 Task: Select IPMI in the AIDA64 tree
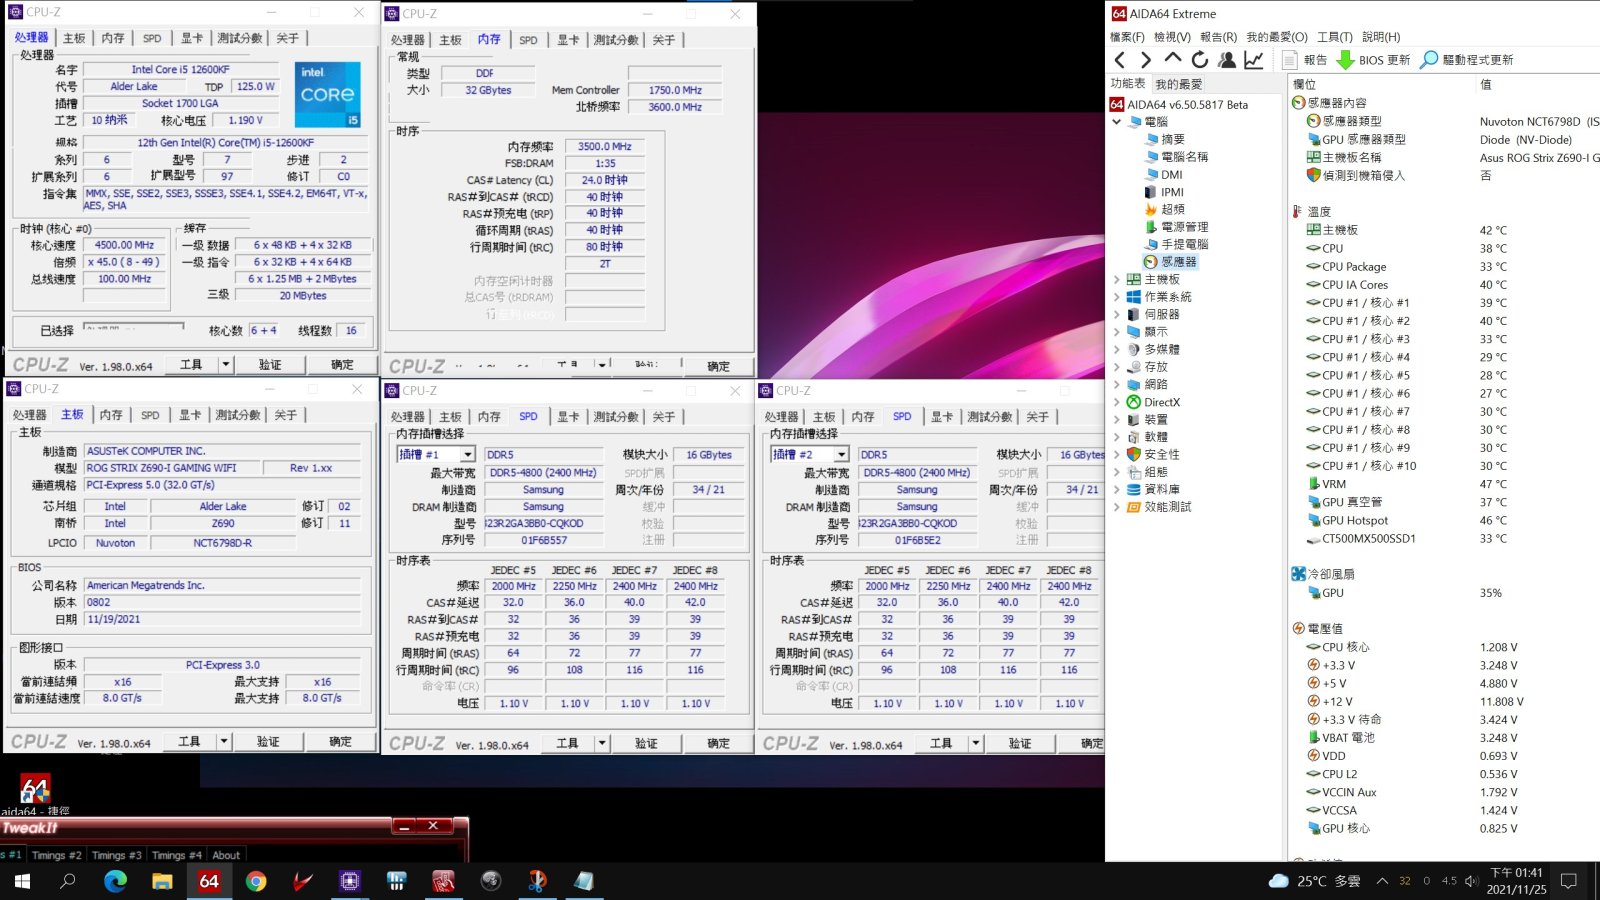pyautogui.click(x=1172, y=192)
